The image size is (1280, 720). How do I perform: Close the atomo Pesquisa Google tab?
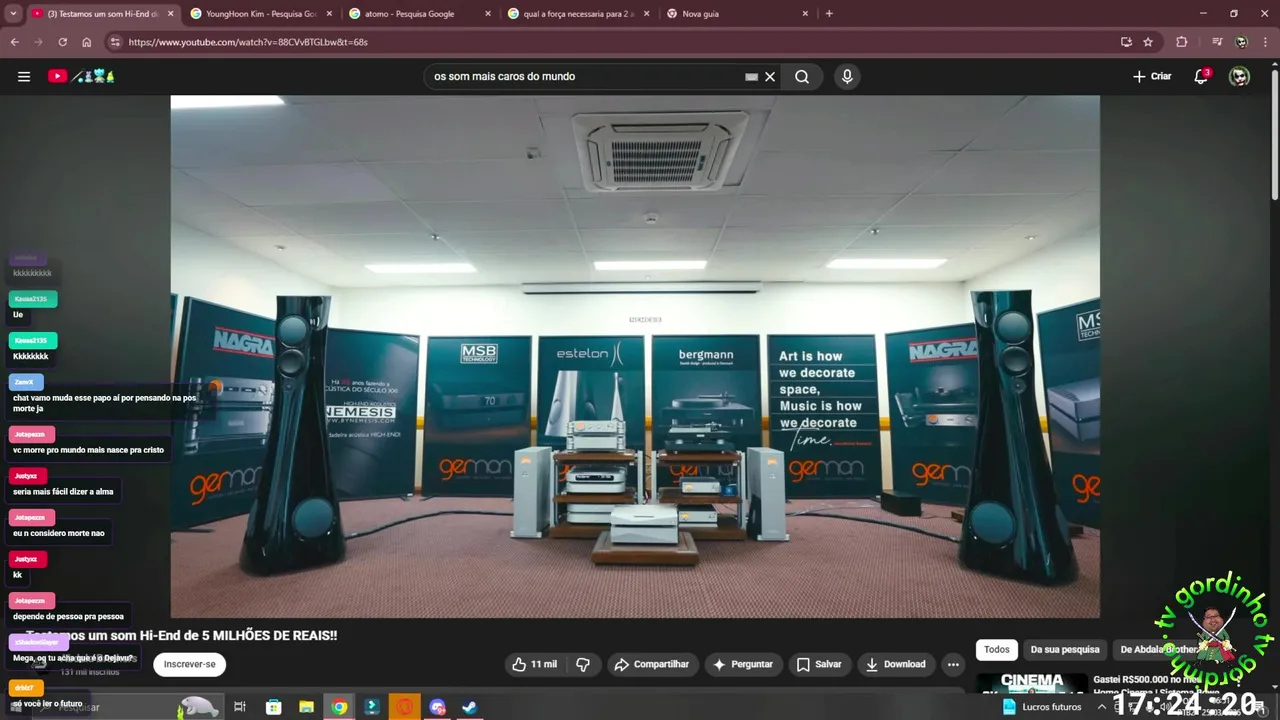pyautogui.click(x=487, y=14)
